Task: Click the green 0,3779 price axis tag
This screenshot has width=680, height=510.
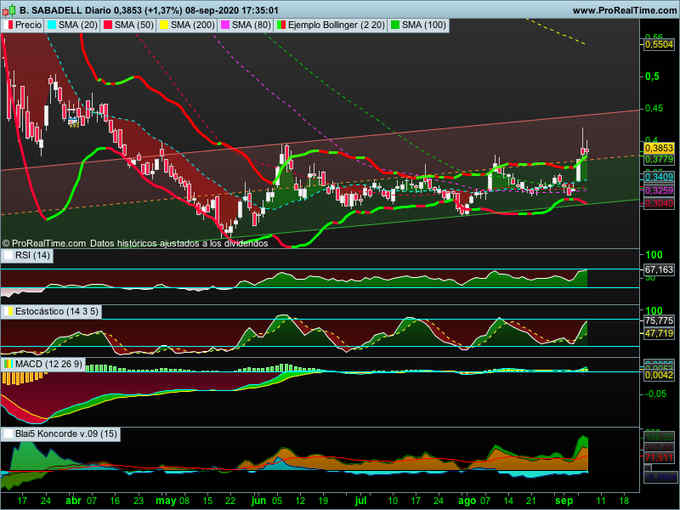Action: coord(658,159)
